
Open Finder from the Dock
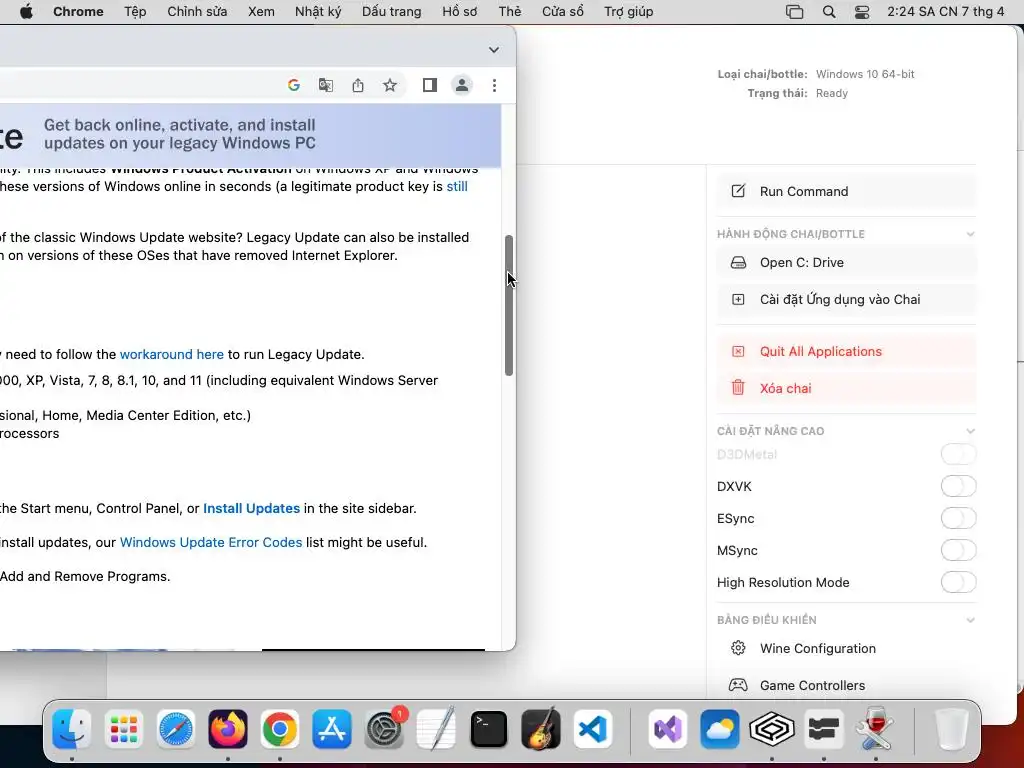pyautogui.click(x=71, y=729)
